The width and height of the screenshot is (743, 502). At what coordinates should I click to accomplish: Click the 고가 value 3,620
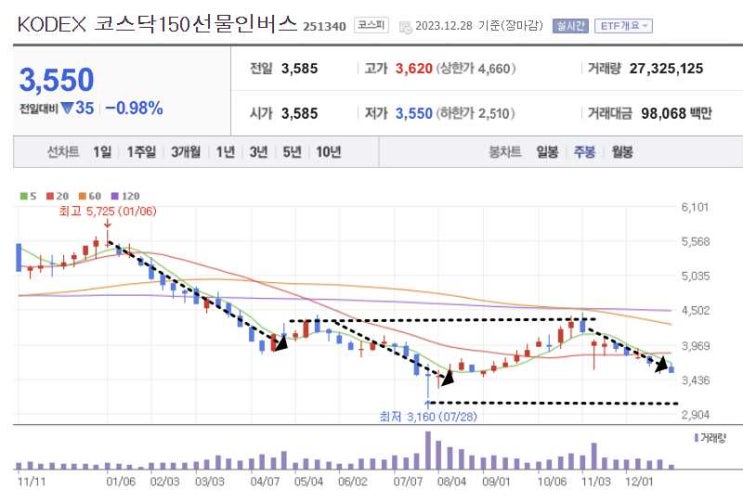(414, 69)
